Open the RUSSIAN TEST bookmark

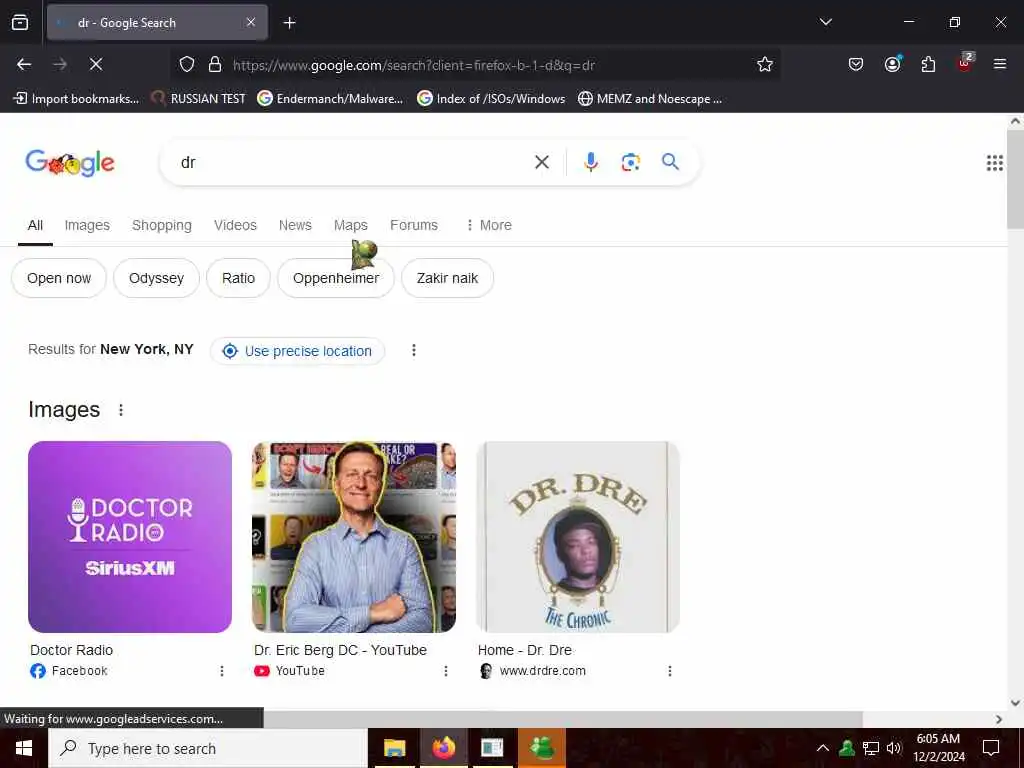199,99
